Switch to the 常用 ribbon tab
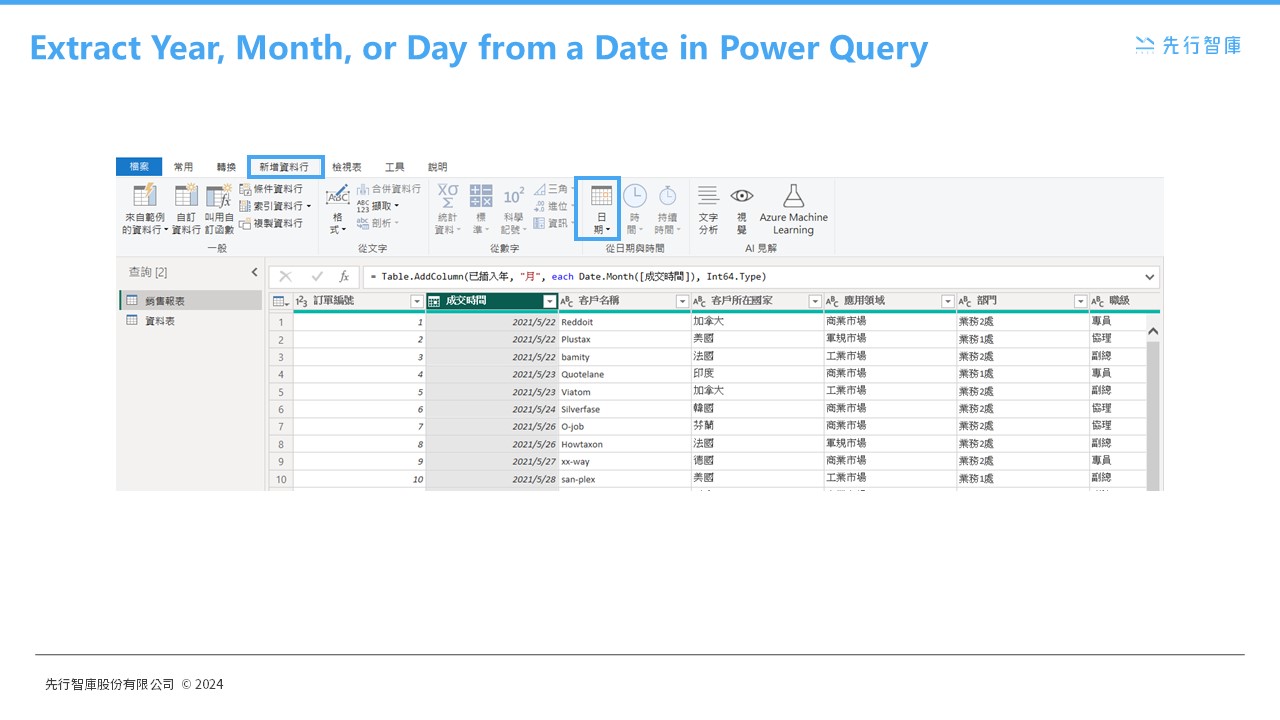This screenshot has height=720, width=1280. pos(183,166)
